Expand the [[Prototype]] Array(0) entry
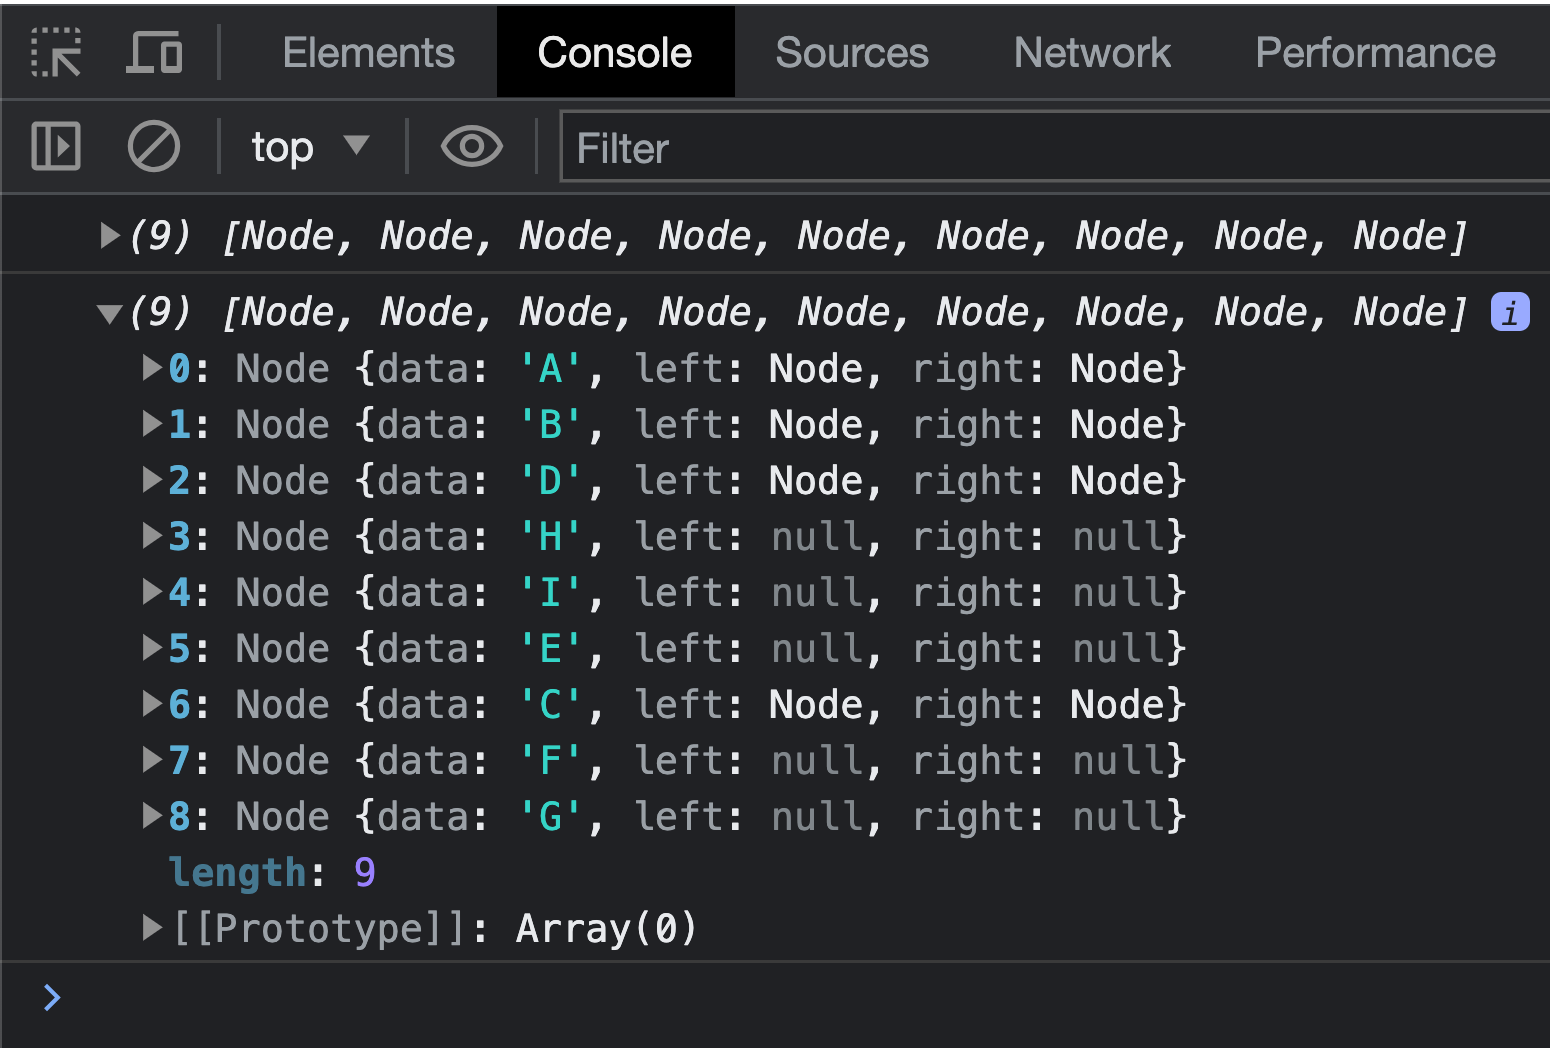The width and height of the screenshot is (1550, 1048). tap(152, 928)
